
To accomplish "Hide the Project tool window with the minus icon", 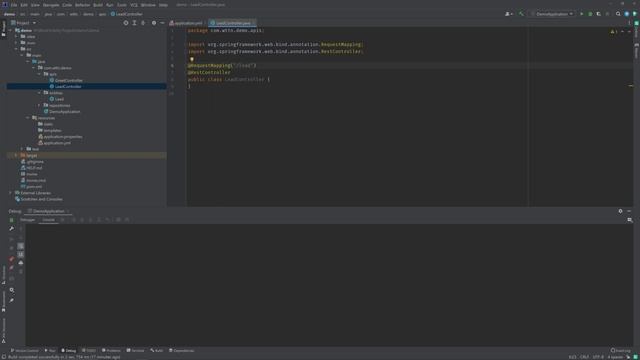I will point(162,23).
